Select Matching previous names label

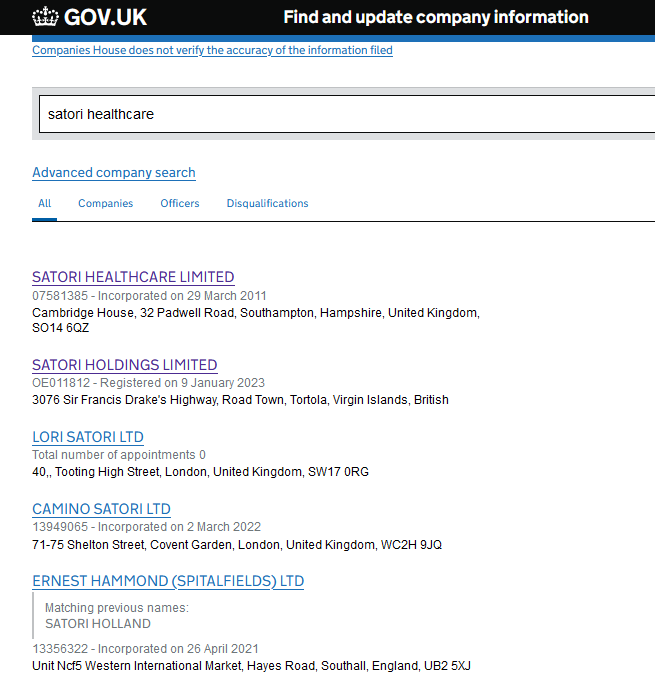(x=117, y=608)
